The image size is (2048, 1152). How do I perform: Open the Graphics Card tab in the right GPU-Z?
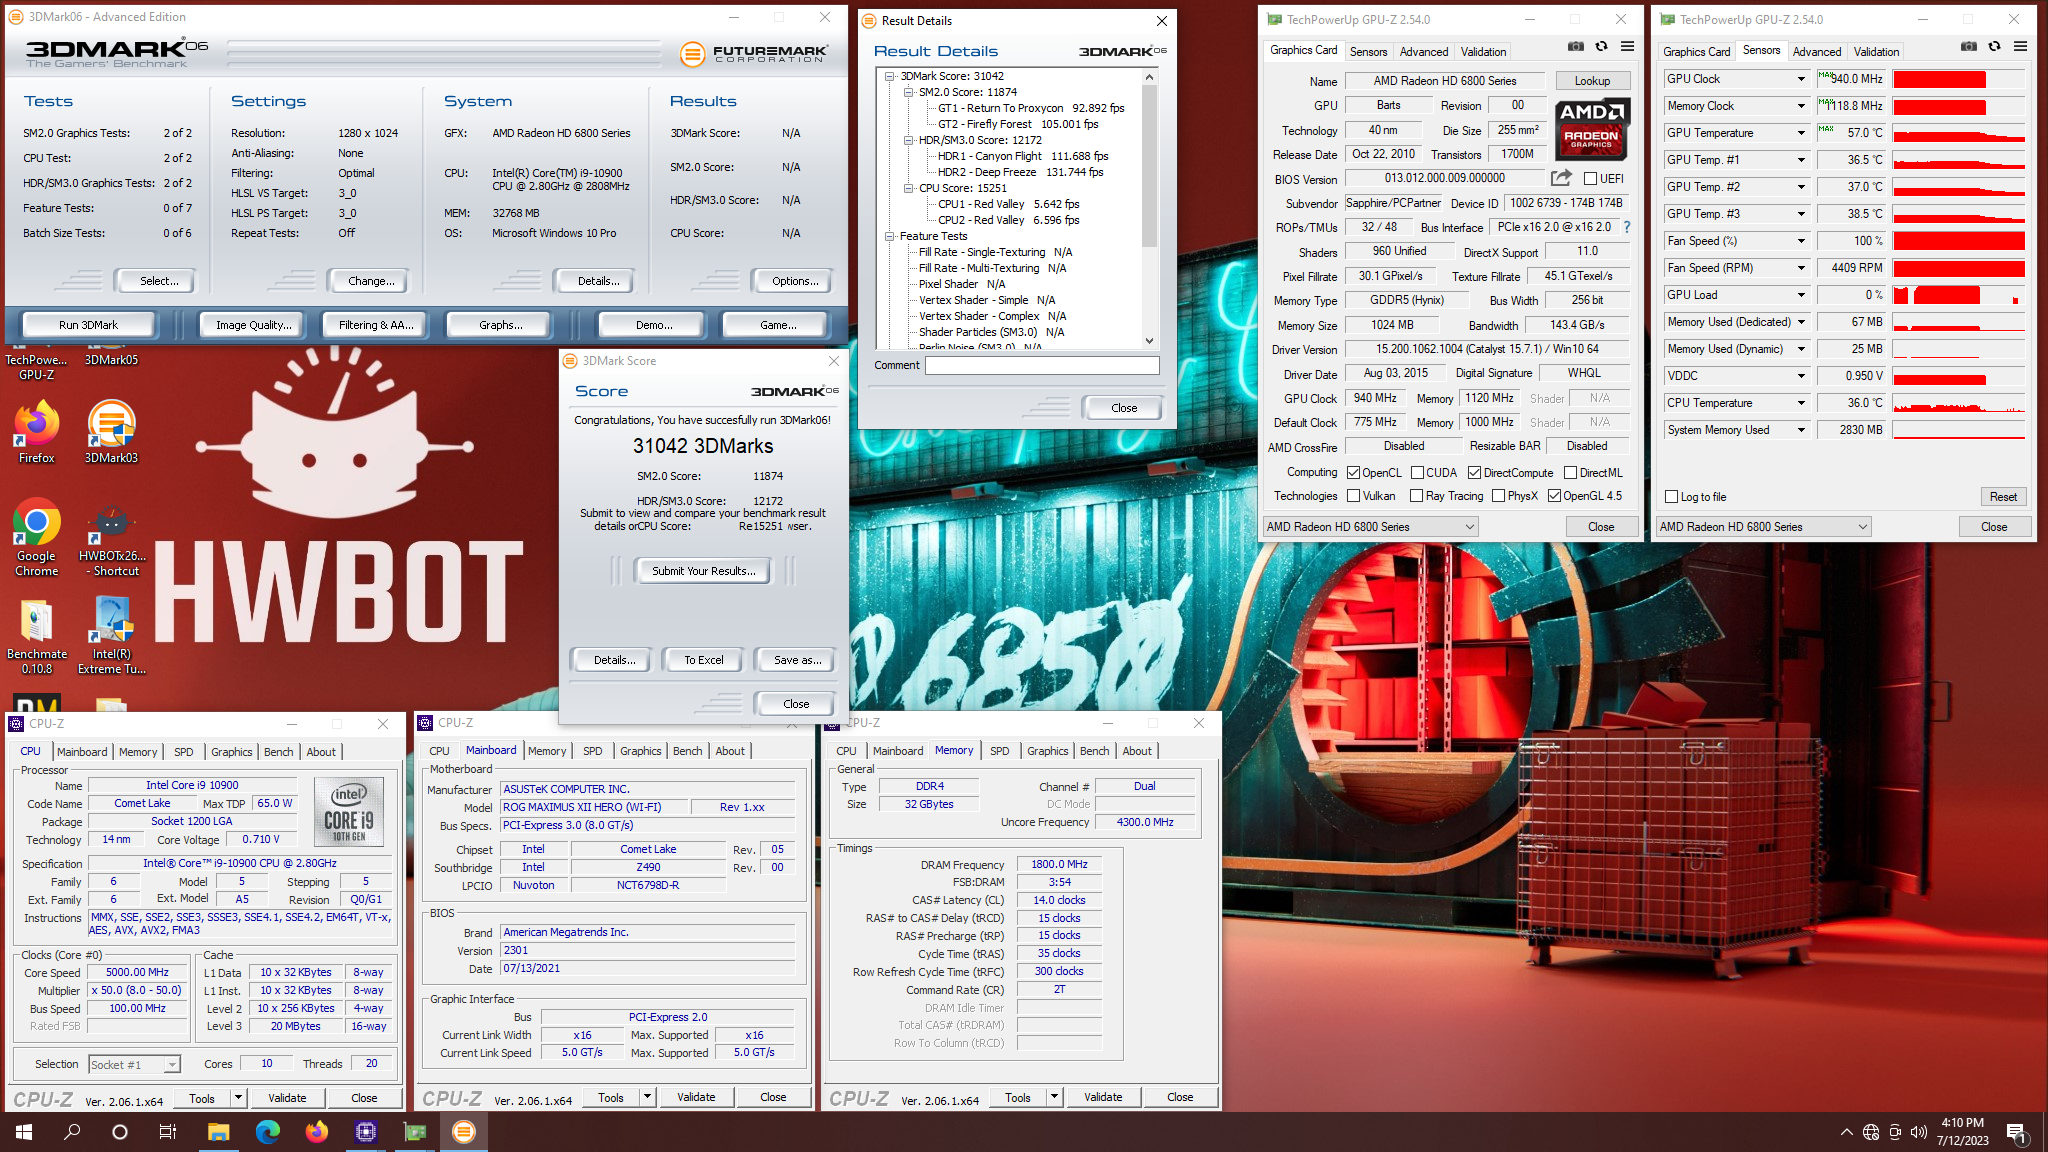point(1696,52)
